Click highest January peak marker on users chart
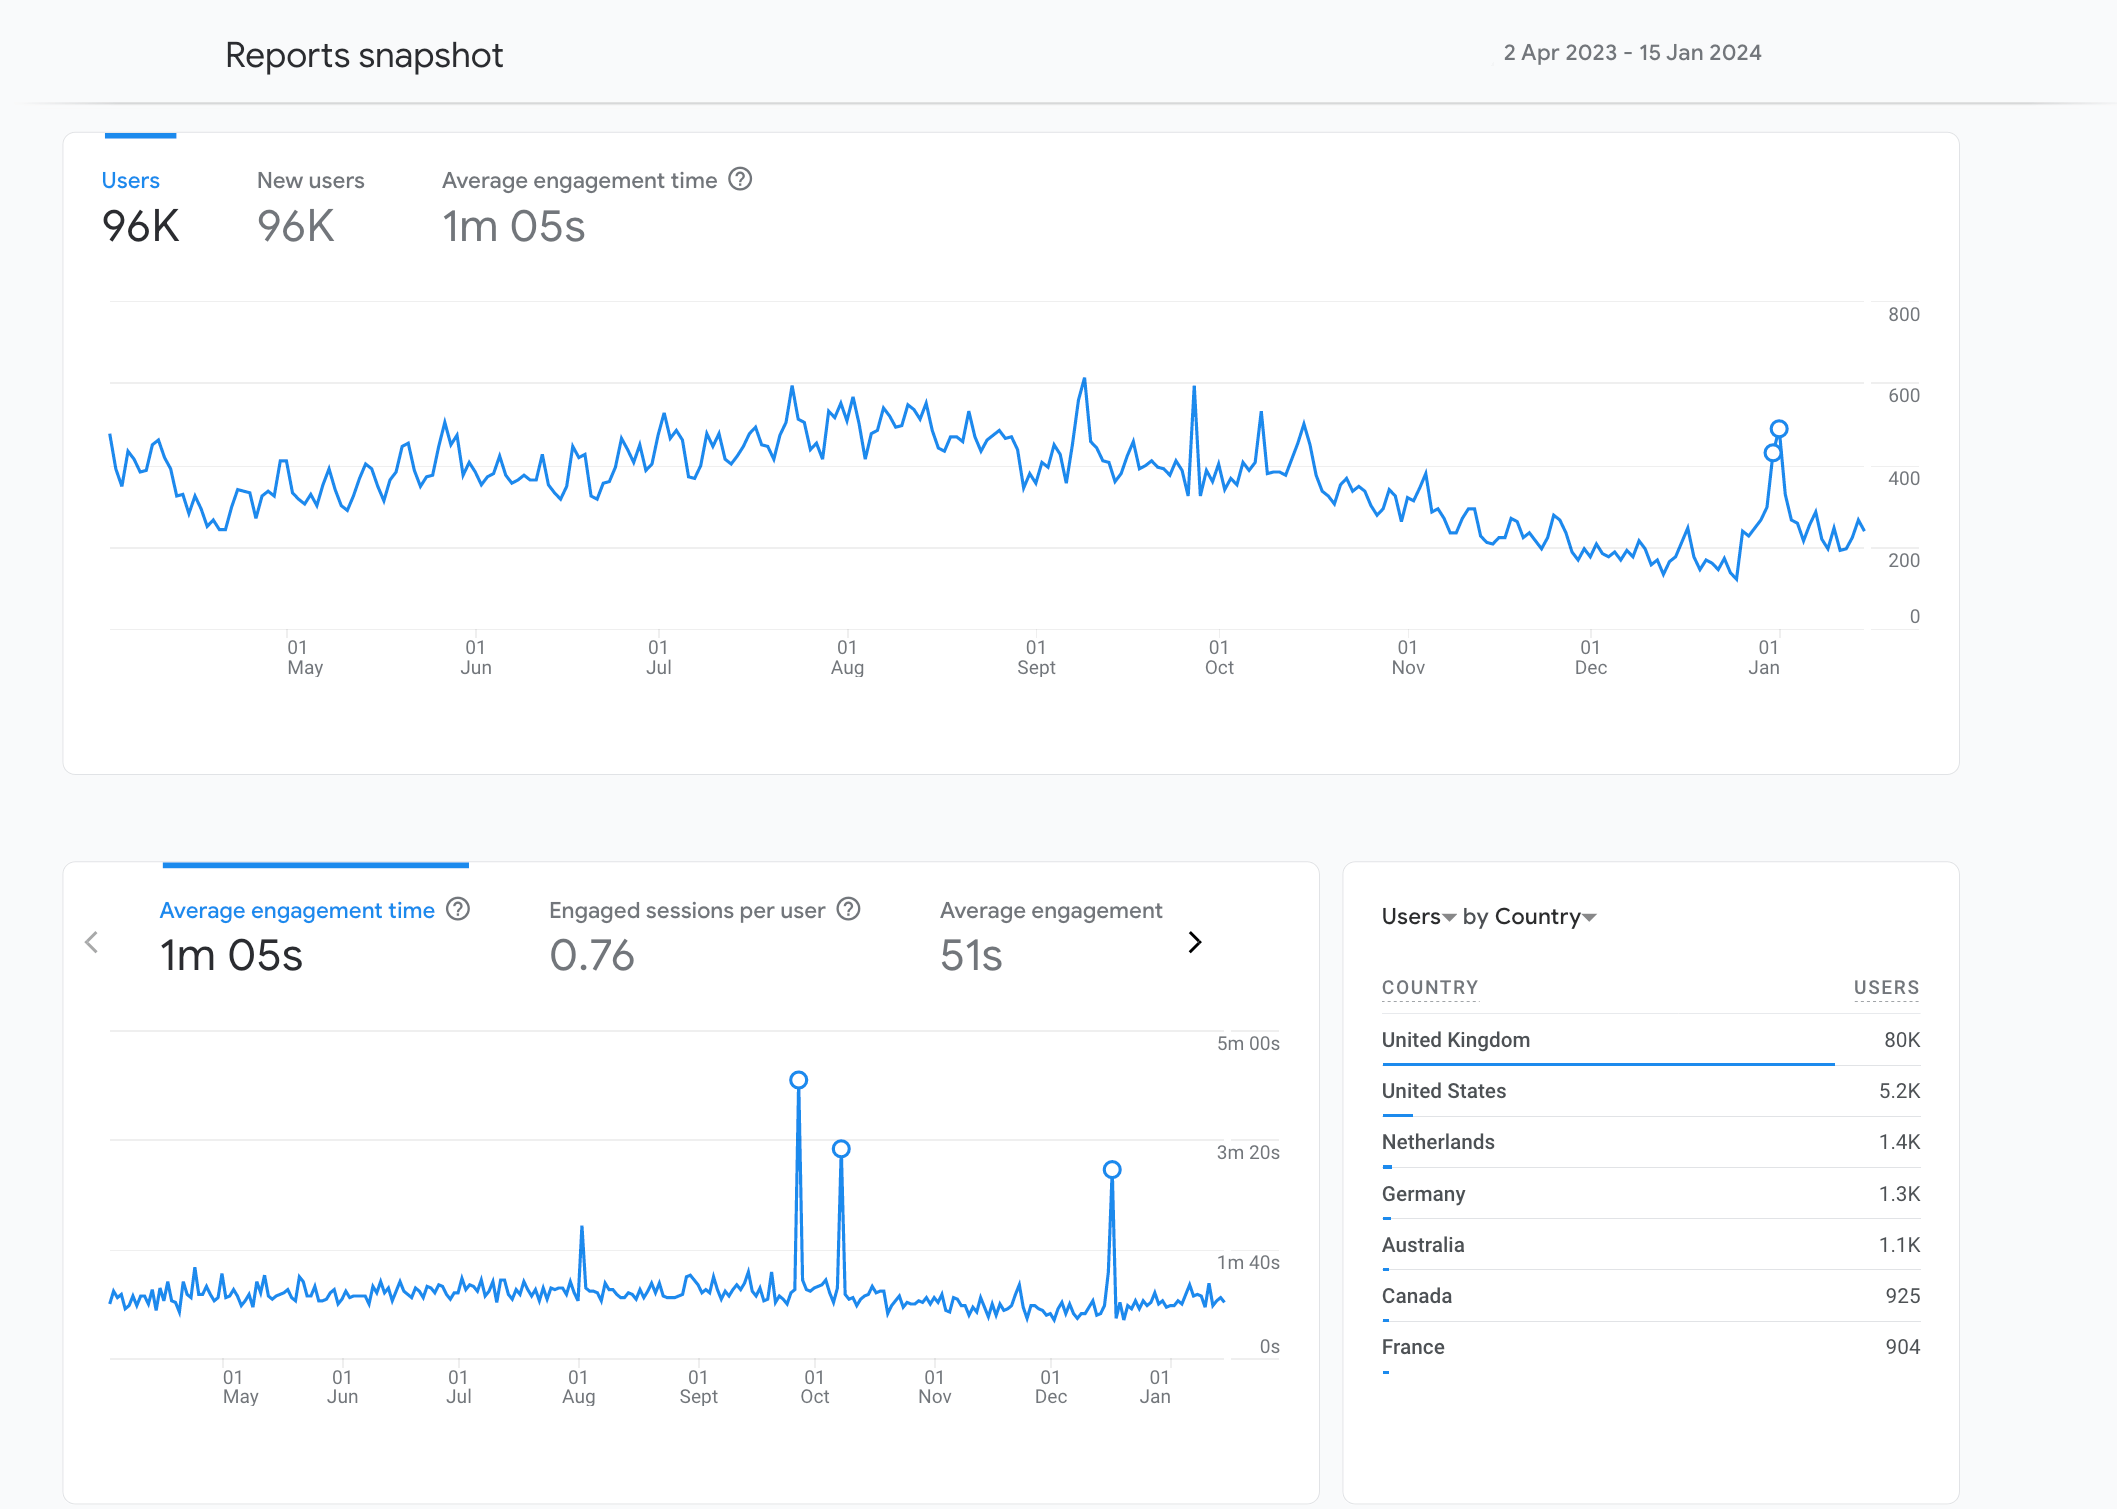 coord(1779,429)
